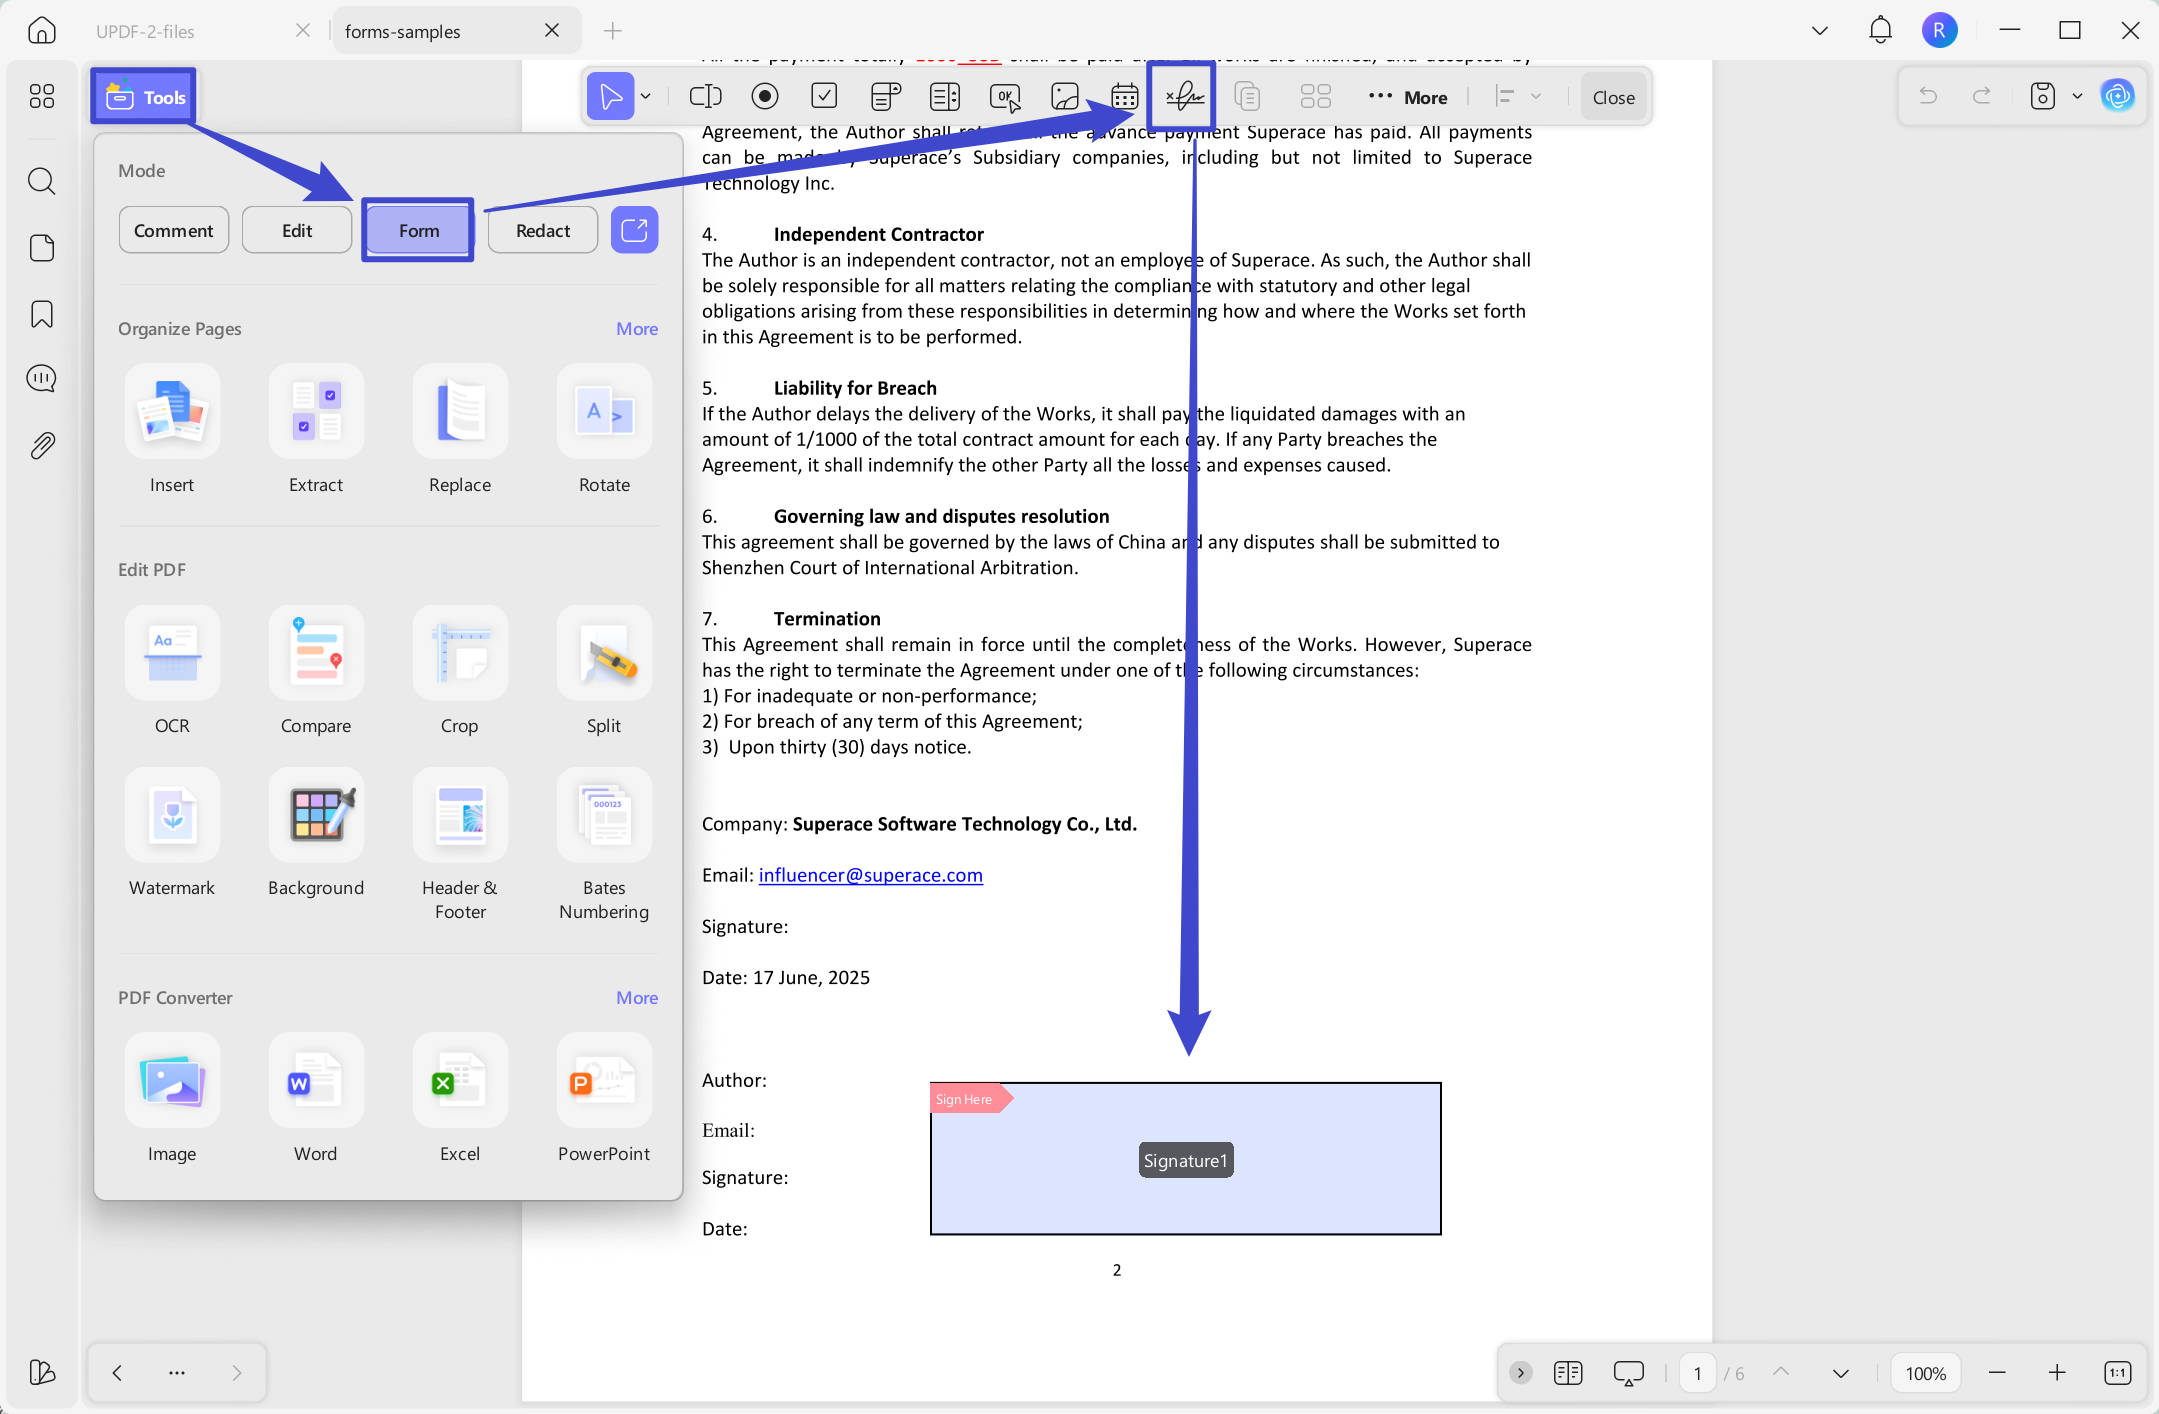Click the save icon
The width and height of the screenshot is (2159, 1414).
pos(2042,96)
